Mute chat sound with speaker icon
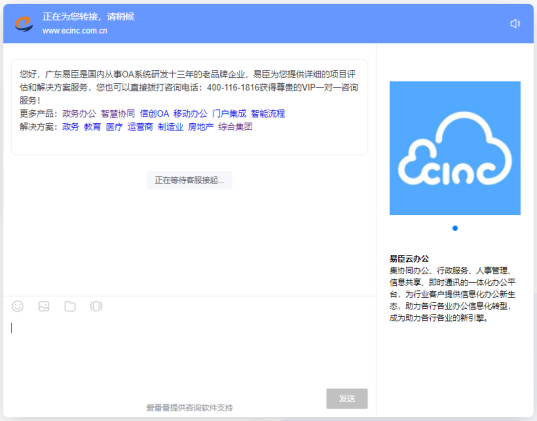Viewport: 537px width, 421px height. (x=515, y=24)
